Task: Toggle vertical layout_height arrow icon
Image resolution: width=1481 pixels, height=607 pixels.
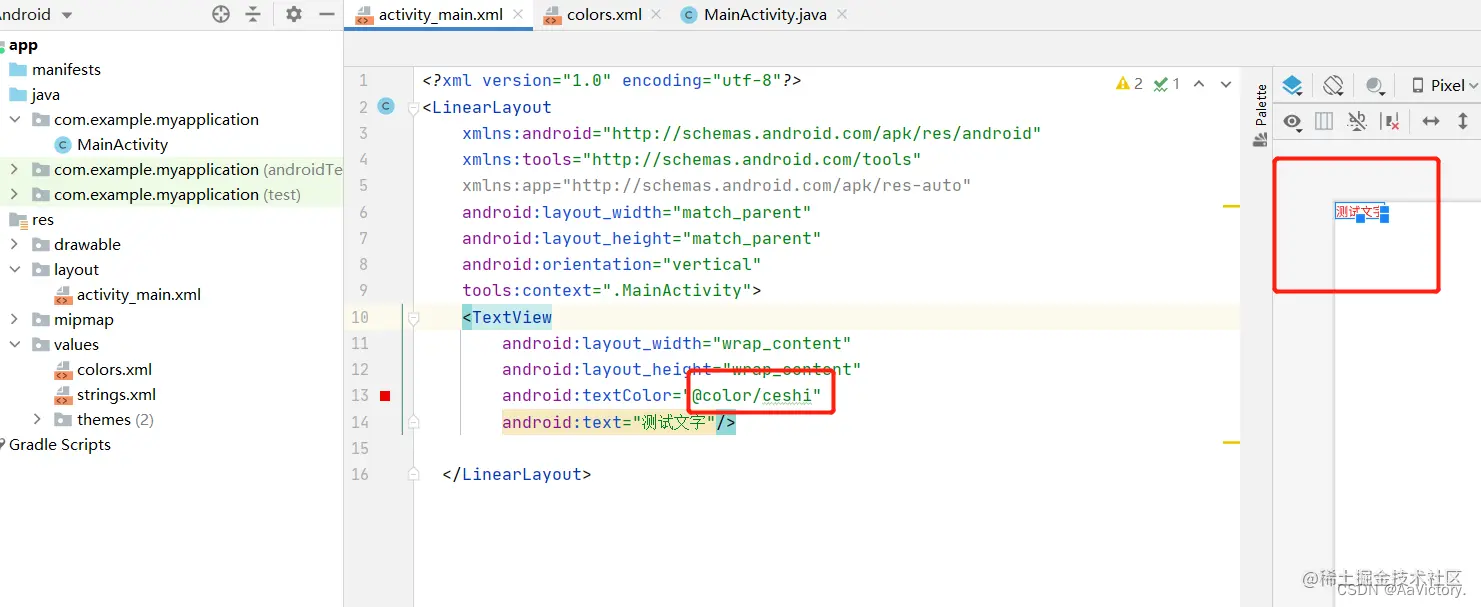Action: [x=1463, y=122]
